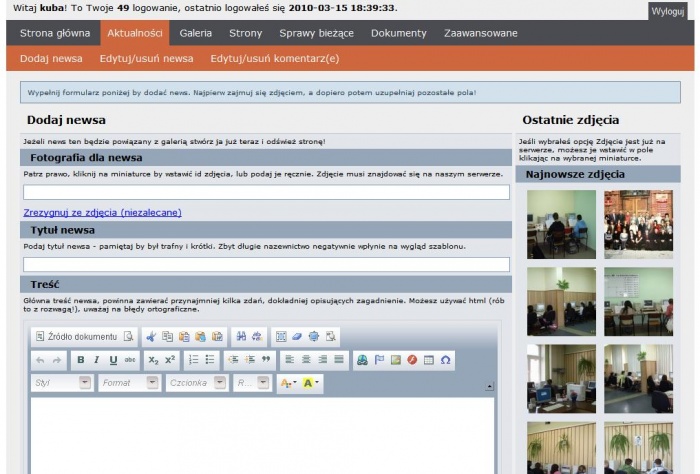Click the photo id input field
This screenshot has width=700, height=474.
[267, 192]
